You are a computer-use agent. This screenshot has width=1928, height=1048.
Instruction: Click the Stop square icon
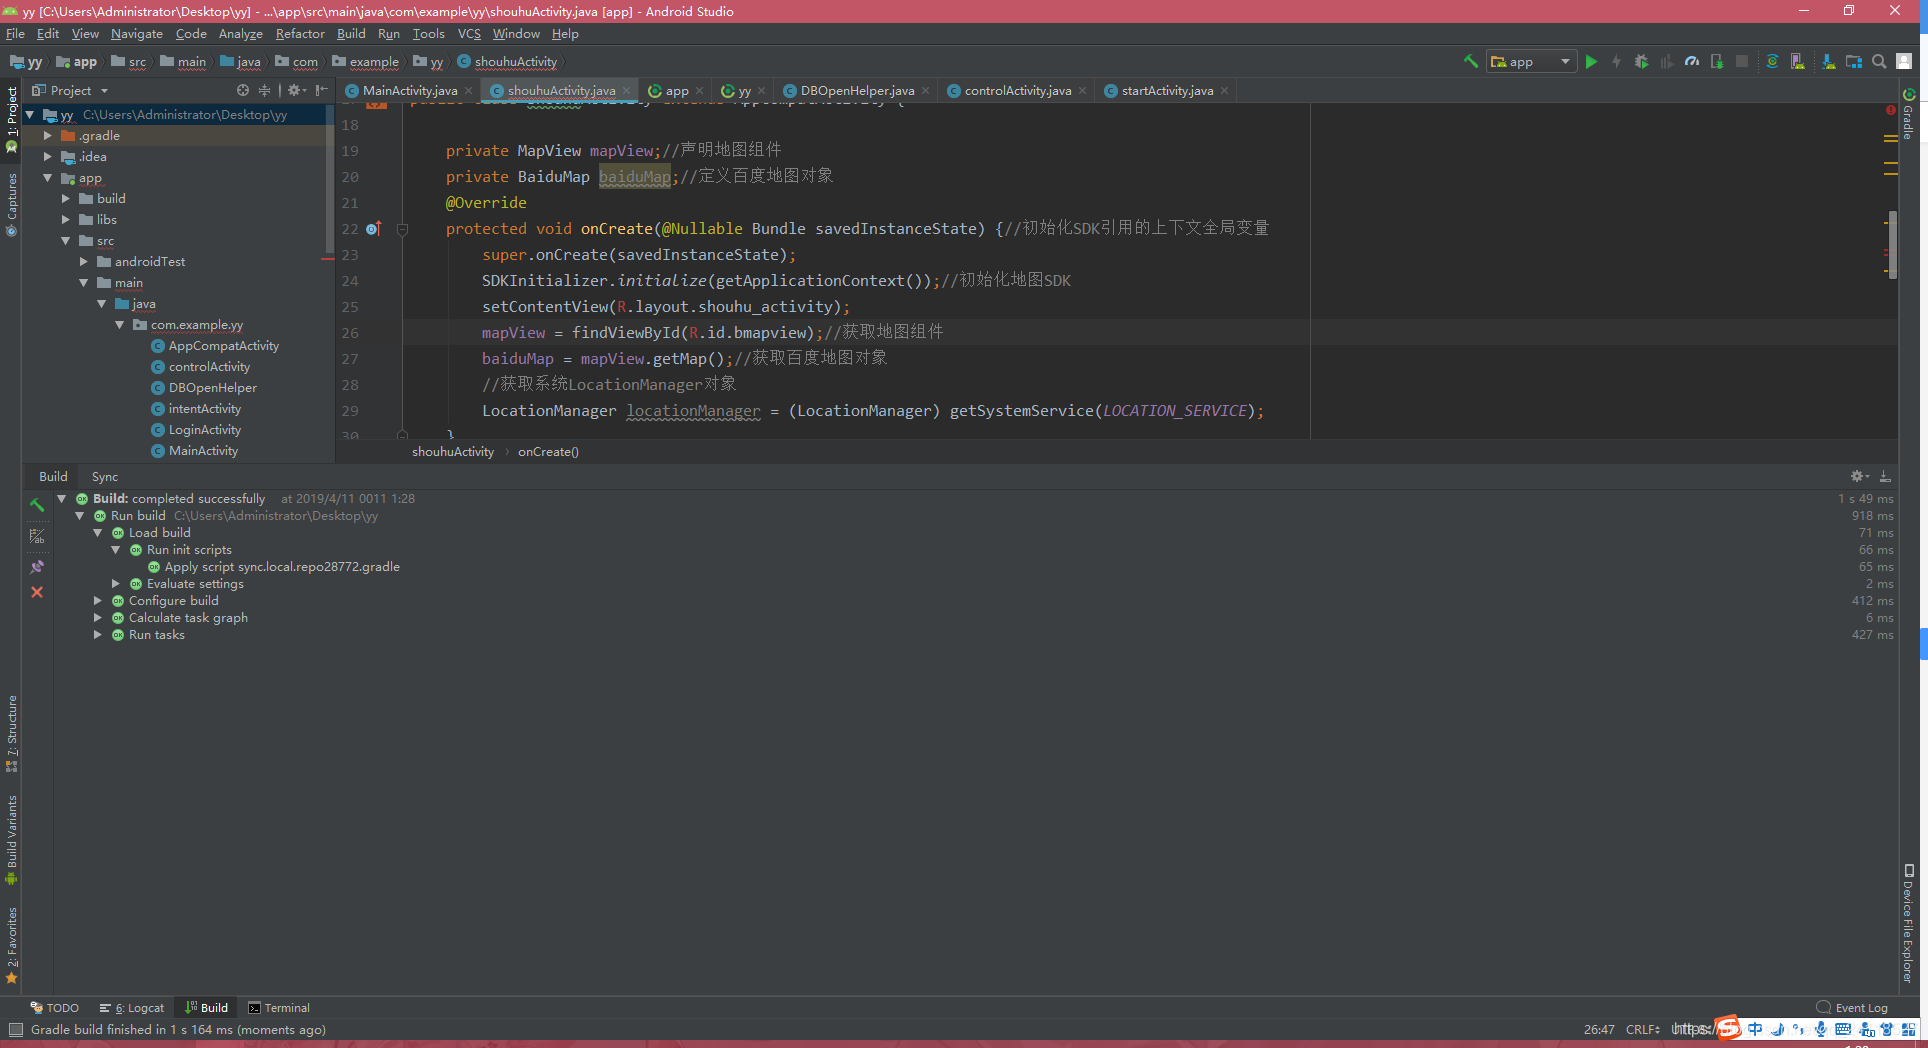pyautogui.click(x=1742, y=61)
